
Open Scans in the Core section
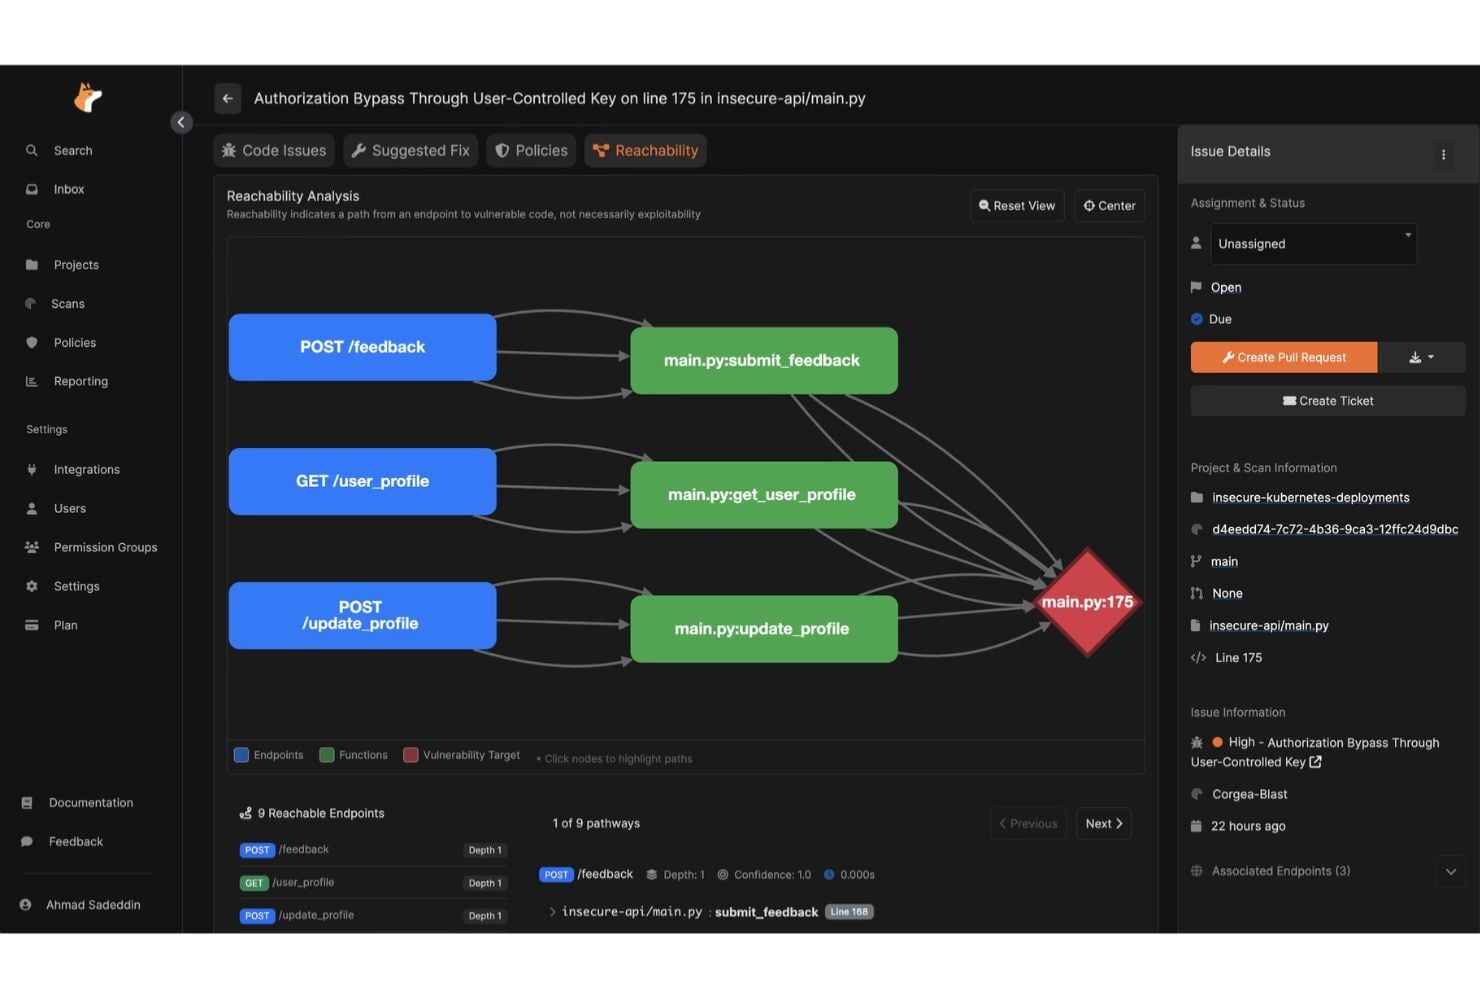67,303
